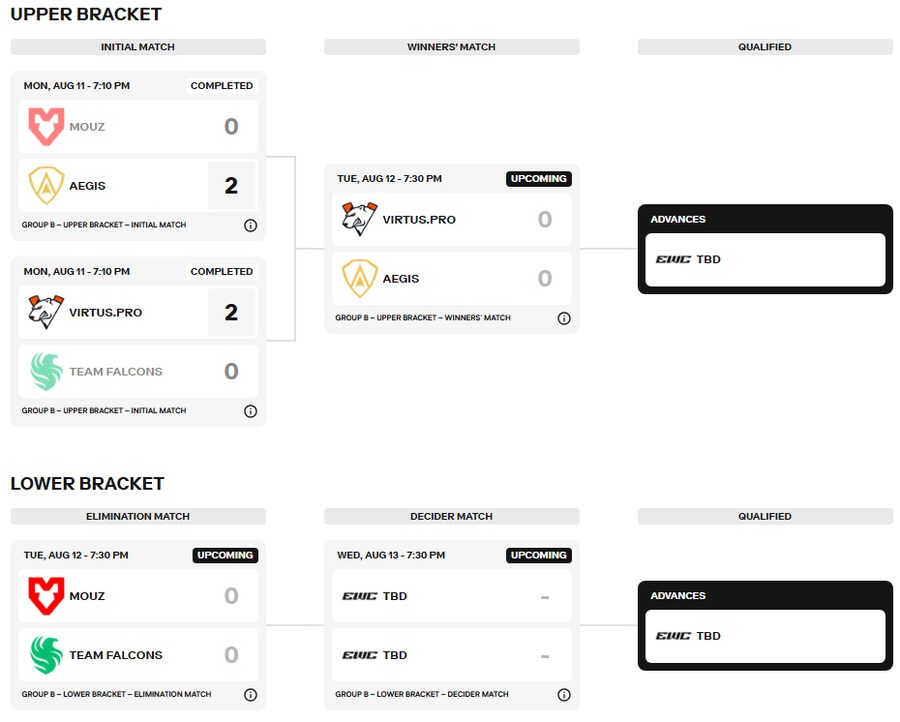The image size is (900, 722).
Task: Select the Initial Match column header
Action: [x=138, y=47]
